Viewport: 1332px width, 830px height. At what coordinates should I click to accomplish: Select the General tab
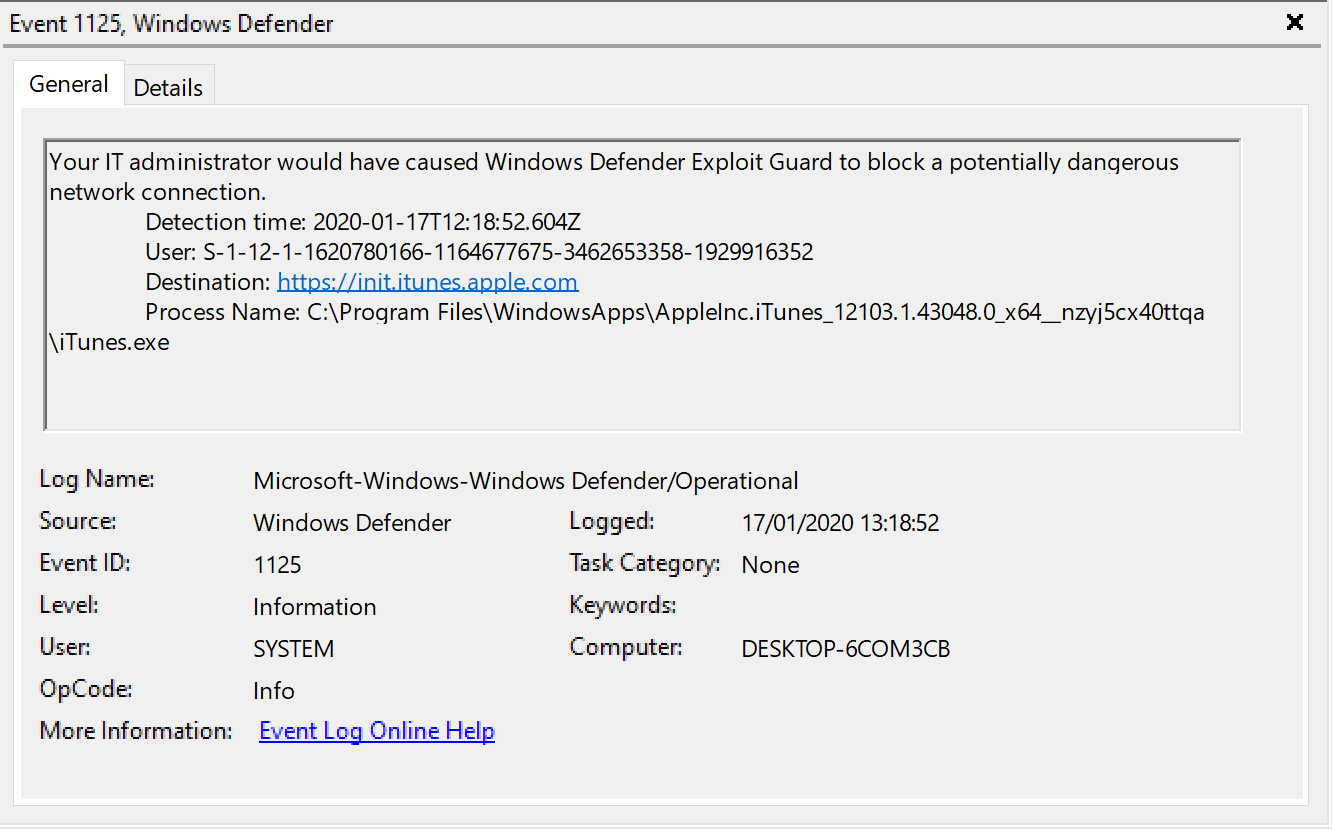point(68,84)
